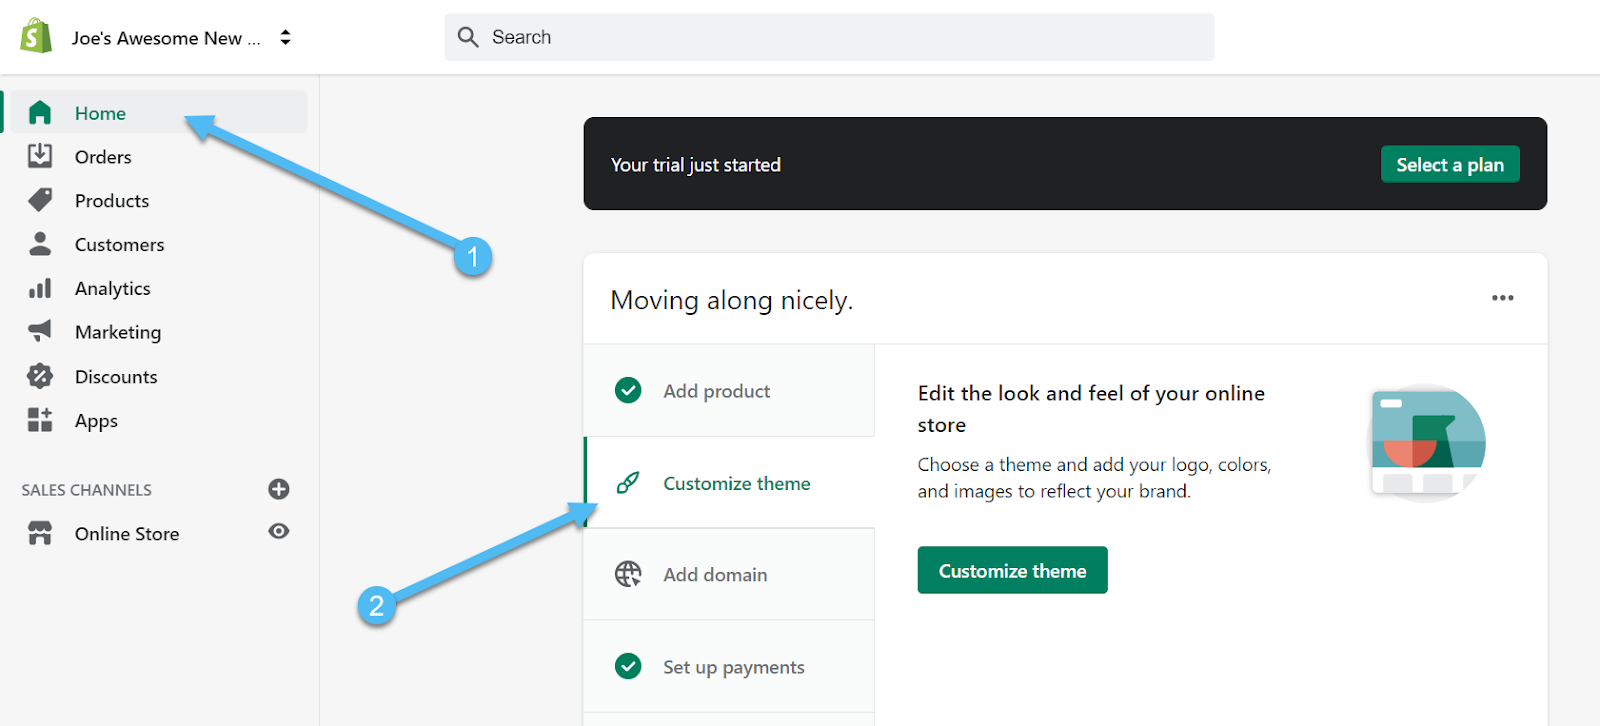Open the Analytics bar chart icon
The image size is (1600, 726).
[40, 288]
